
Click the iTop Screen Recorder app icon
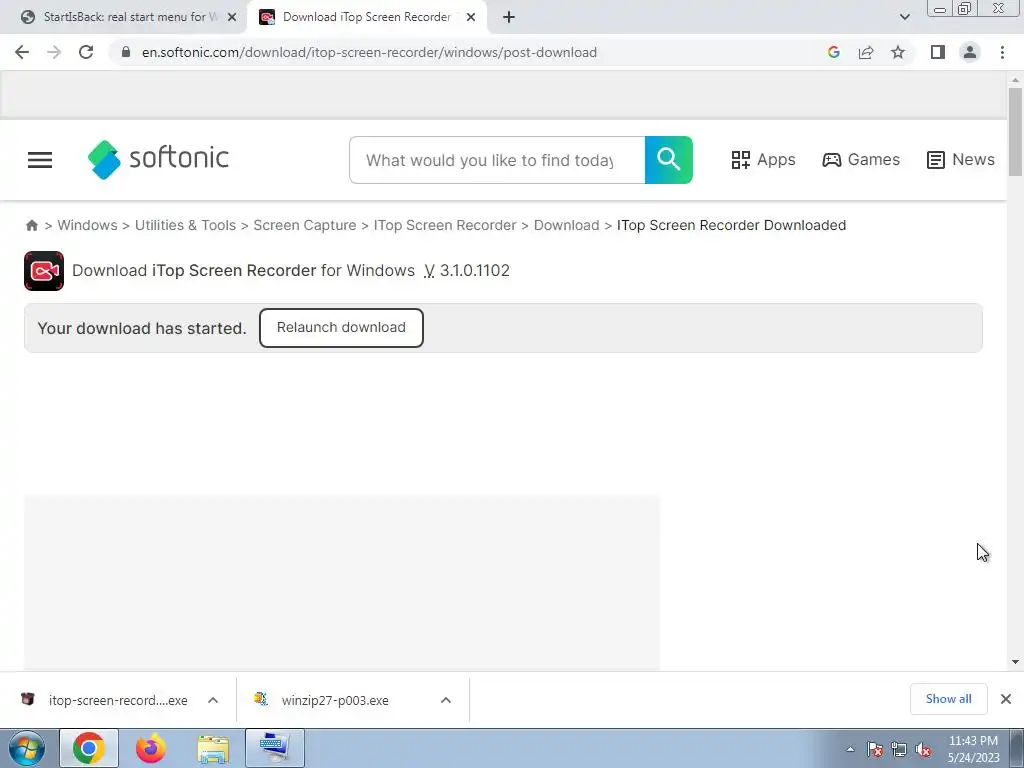click(44, 270)
